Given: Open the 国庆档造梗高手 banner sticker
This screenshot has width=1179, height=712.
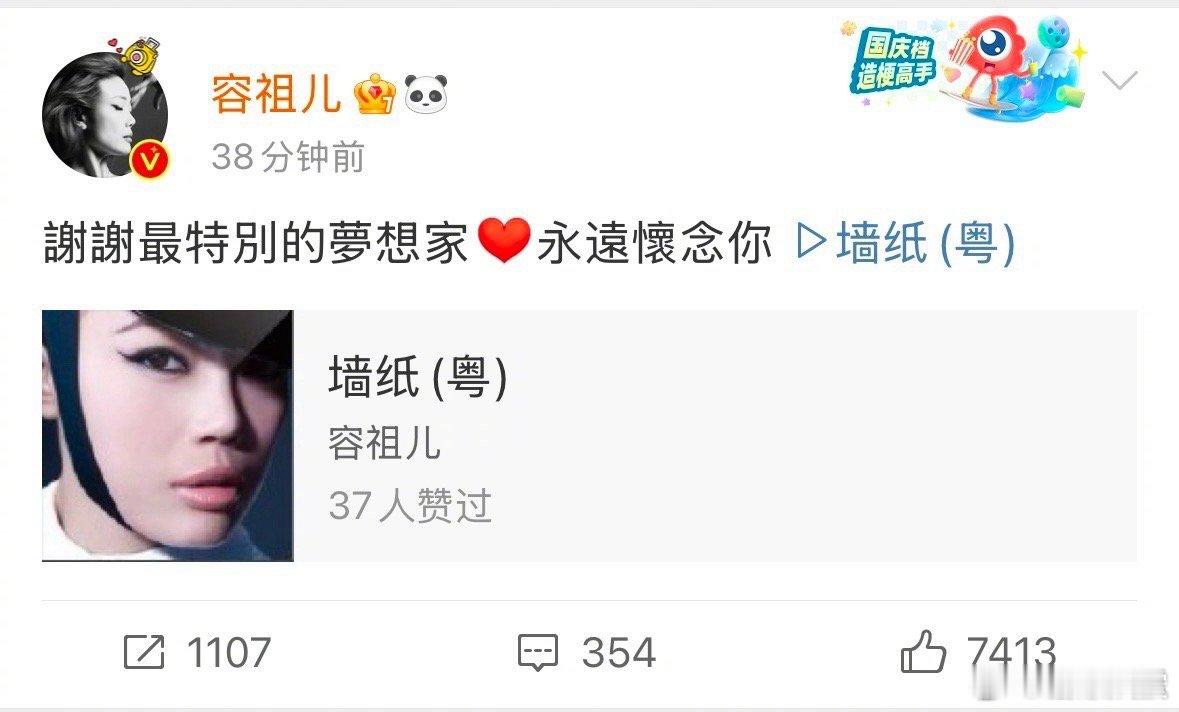Looking at the screenshot, I should point(966,68).
